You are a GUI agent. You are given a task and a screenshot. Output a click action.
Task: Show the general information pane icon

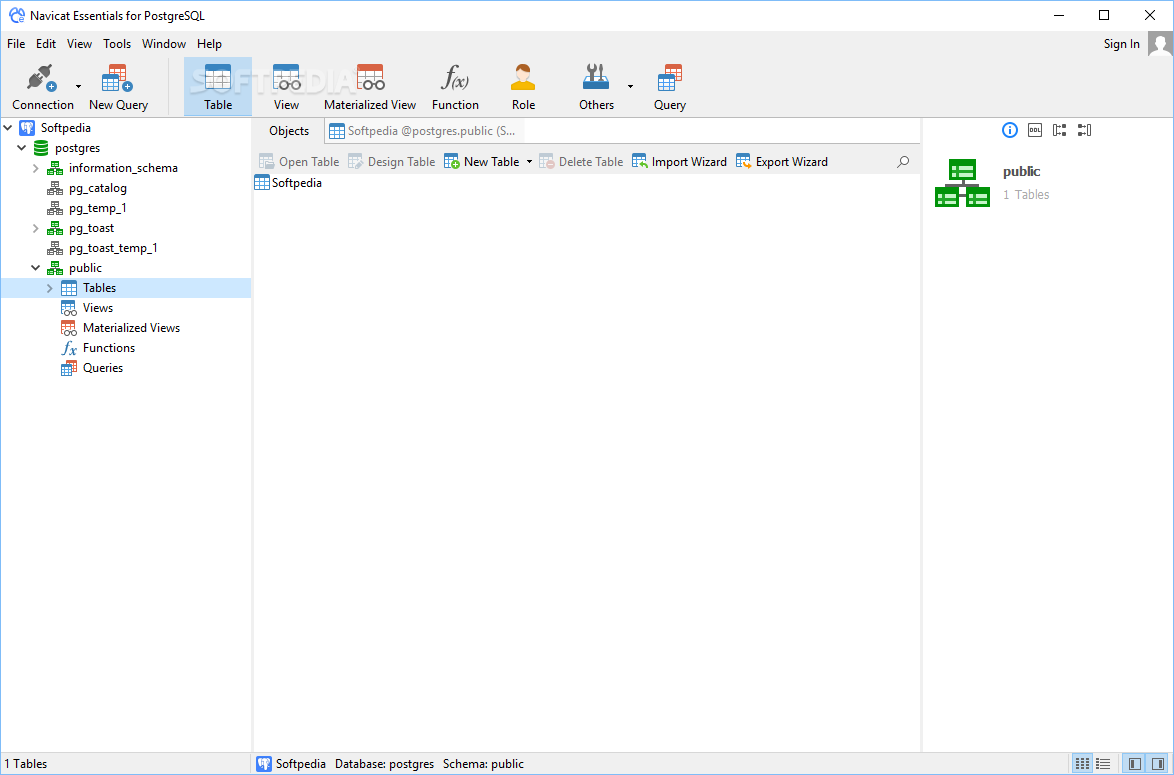tap(1010, 130)
